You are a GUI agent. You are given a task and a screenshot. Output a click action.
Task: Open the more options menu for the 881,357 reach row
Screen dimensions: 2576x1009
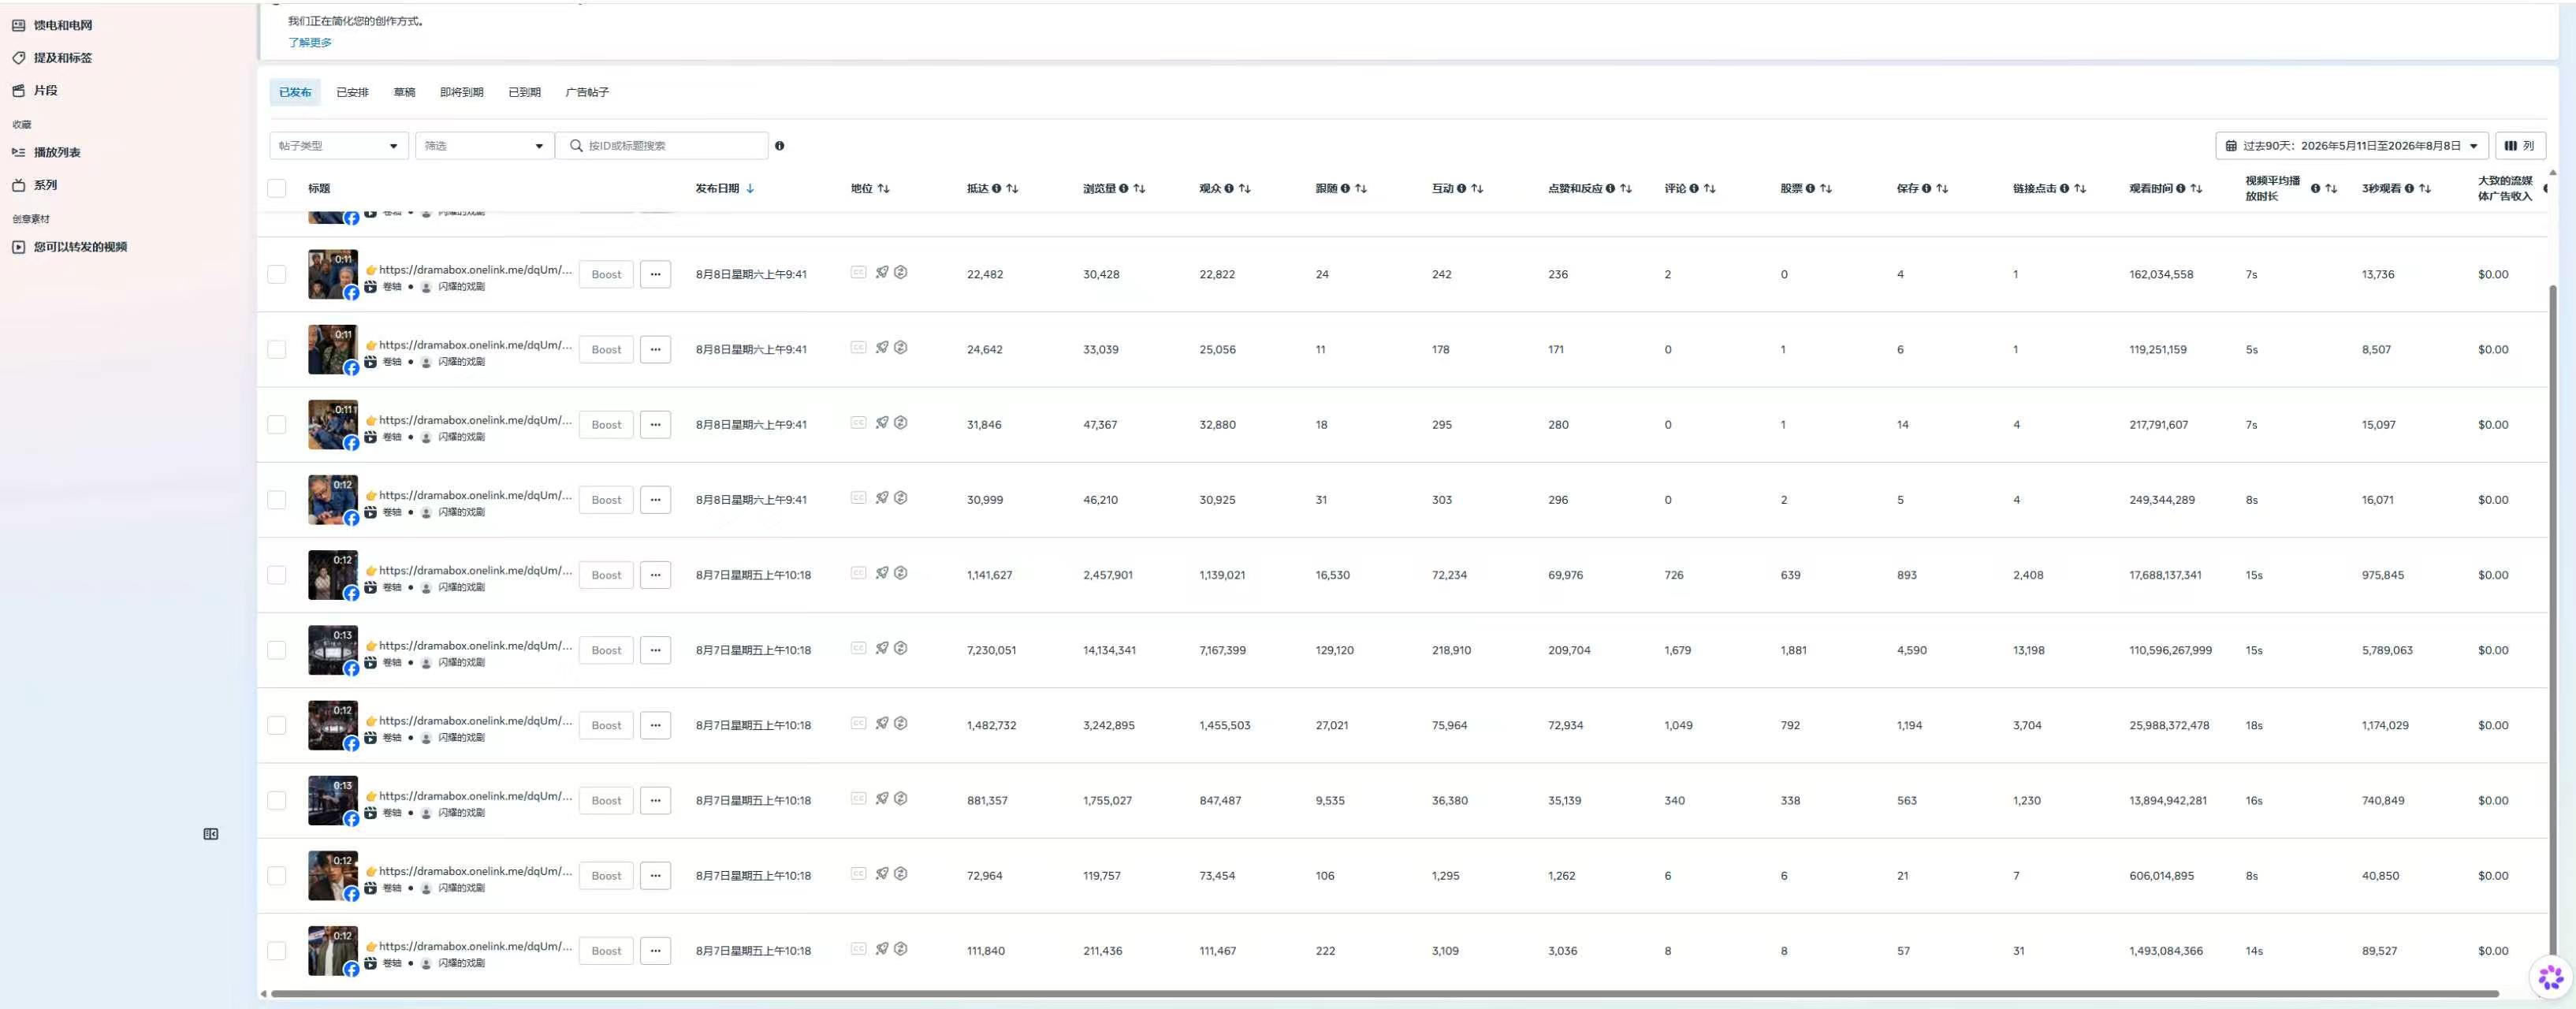coord(656,800)
